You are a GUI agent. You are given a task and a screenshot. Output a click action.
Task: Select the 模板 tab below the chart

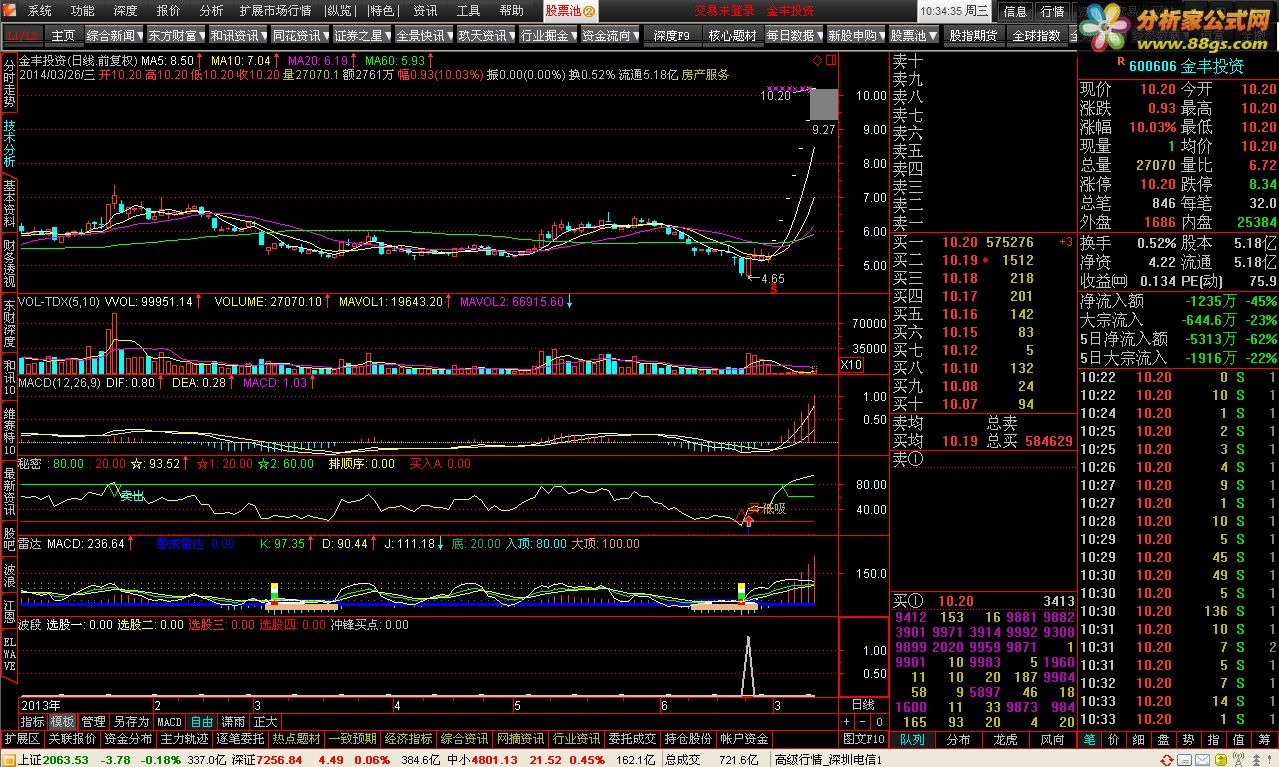[63, 721]
